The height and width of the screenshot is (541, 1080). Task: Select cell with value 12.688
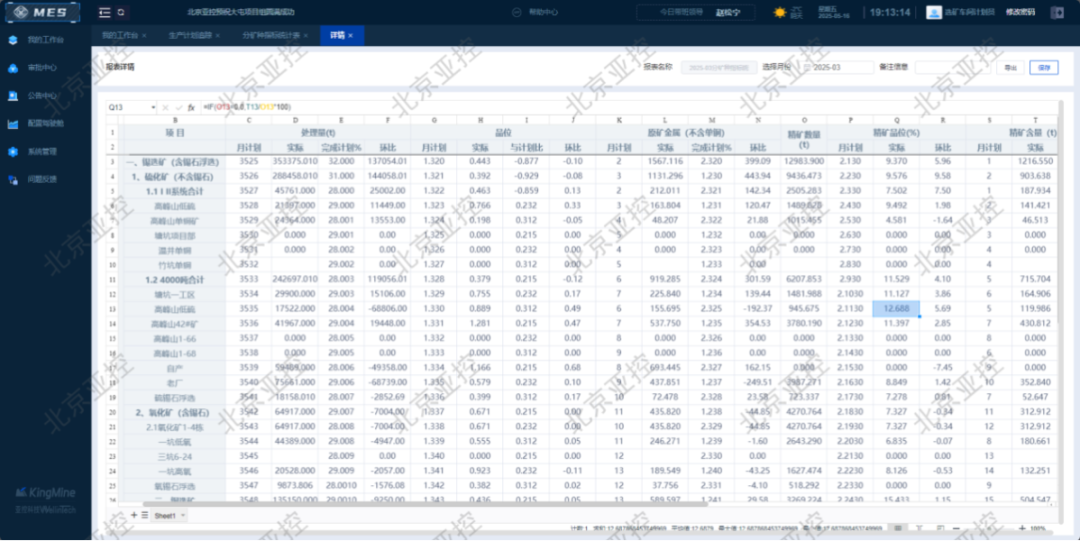click(896, 309)
